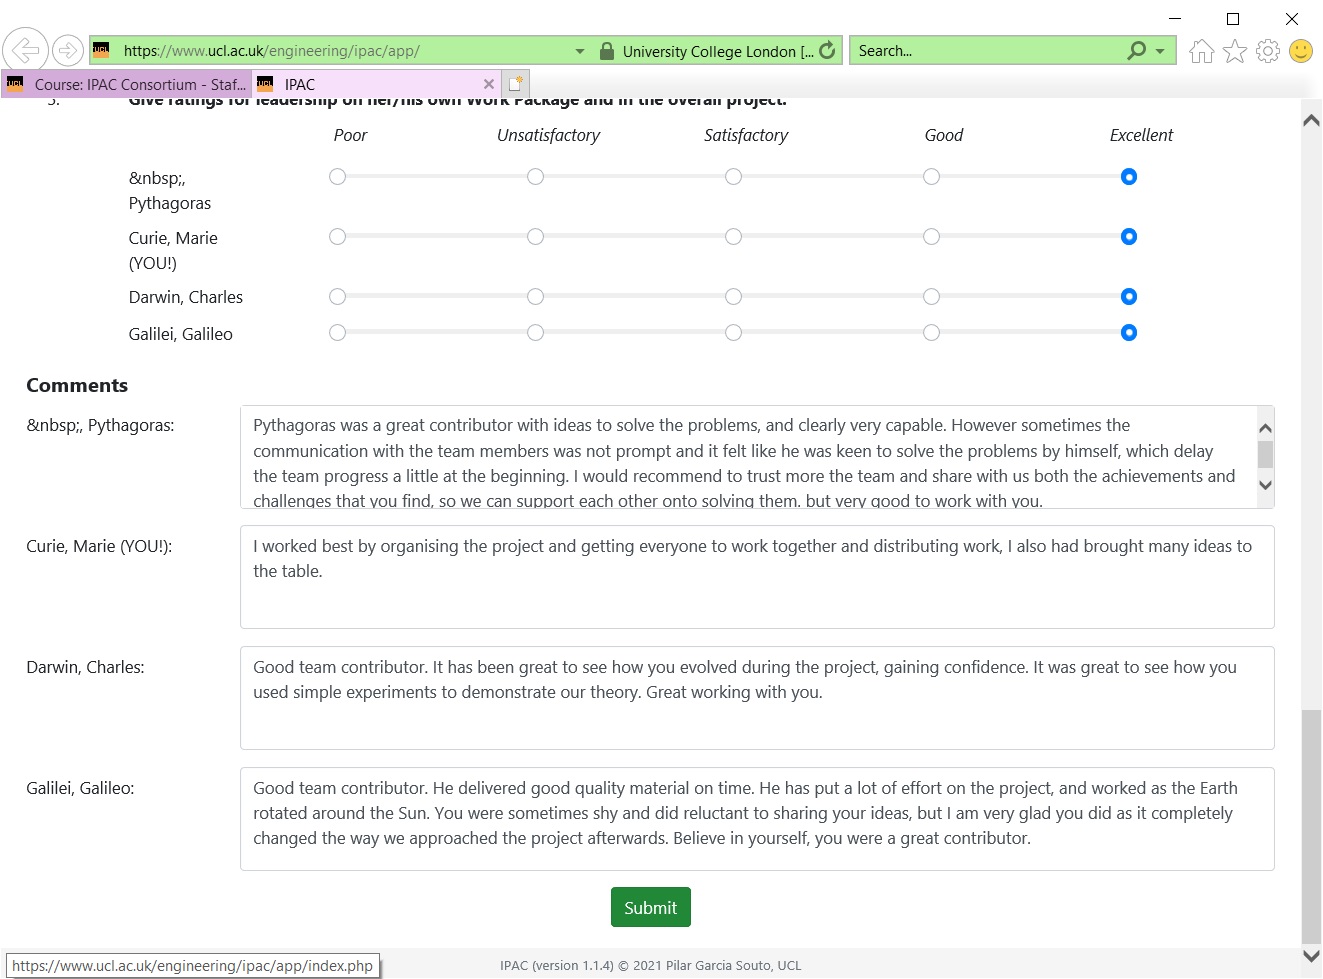Select Excellent for Galilei, Galileo
This screenshot has height=979, width=1323.
pos(1129,333)
